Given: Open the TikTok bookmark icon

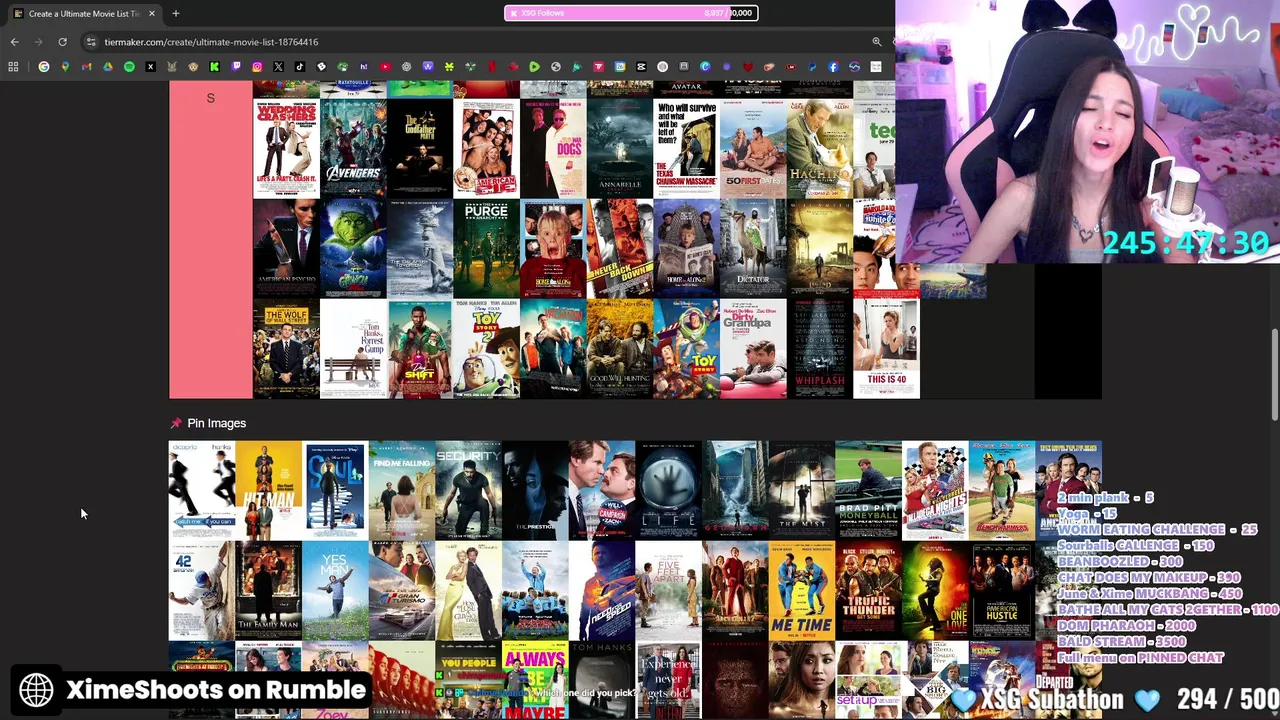Looking at the screenshot, I should tap(299, 67).
